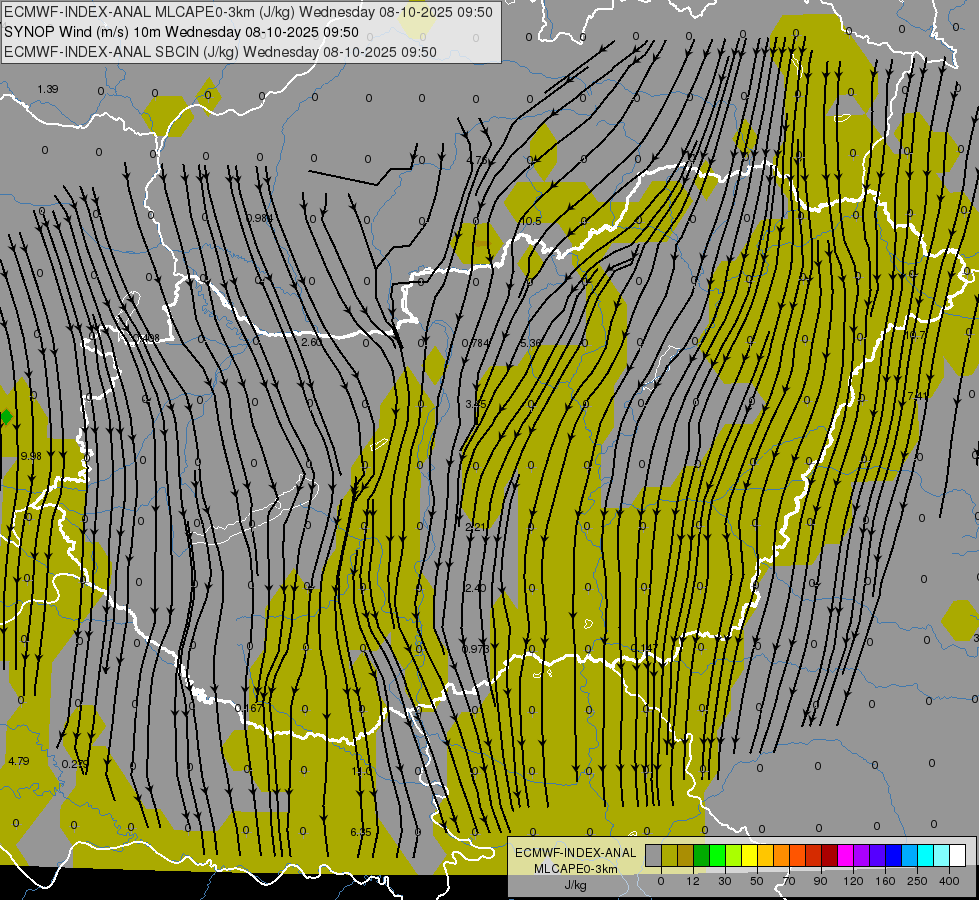Click the legend tick label 400
The height and width of the screenshot is (900, 979).
(949, 881)
